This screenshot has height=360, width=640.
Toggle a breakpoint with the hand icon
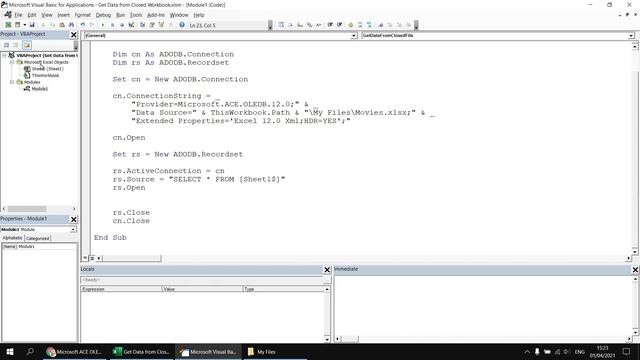(x=350, y=25)
